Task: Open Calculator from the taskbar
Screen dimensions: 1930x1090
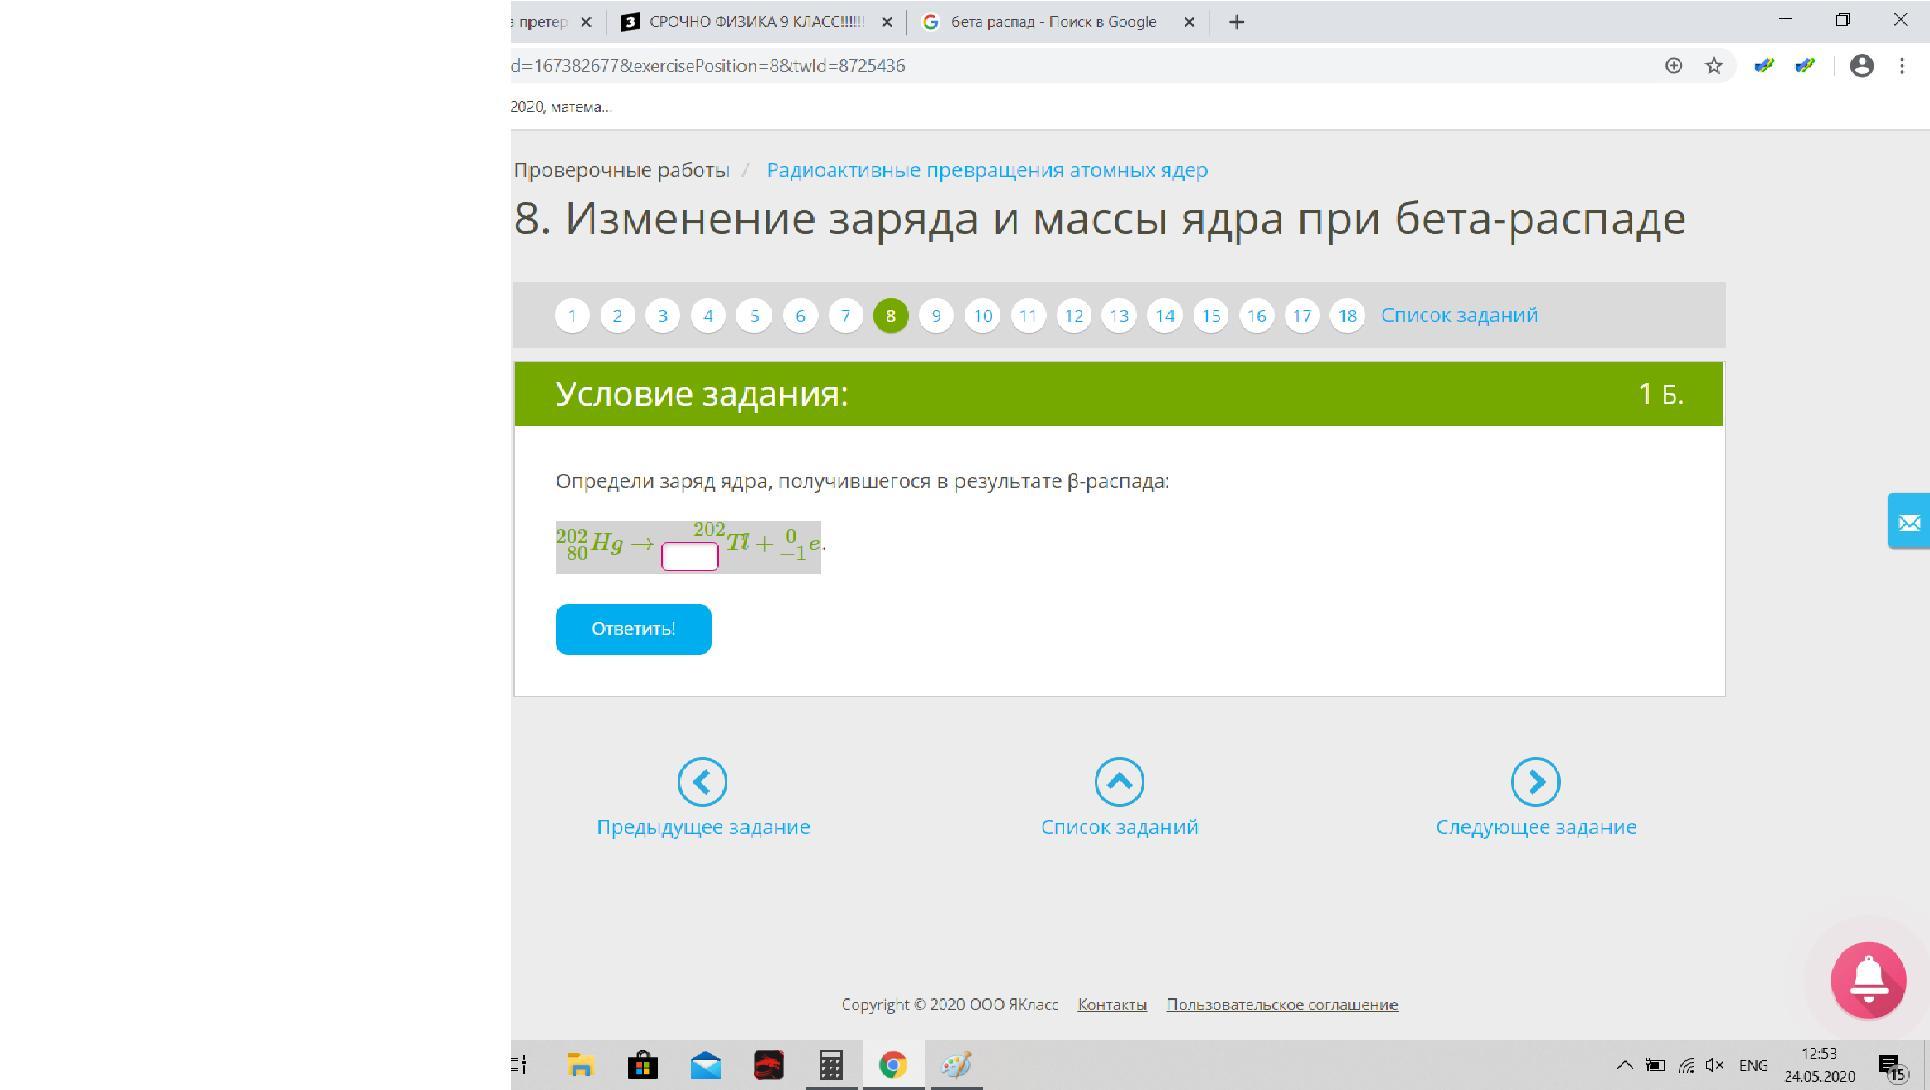Action: 831,1065
